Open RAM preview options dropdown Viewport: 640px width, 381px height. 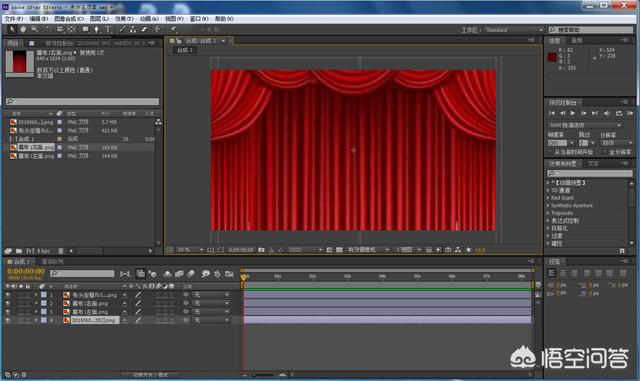pyautogui.click(x=584, y=125)
